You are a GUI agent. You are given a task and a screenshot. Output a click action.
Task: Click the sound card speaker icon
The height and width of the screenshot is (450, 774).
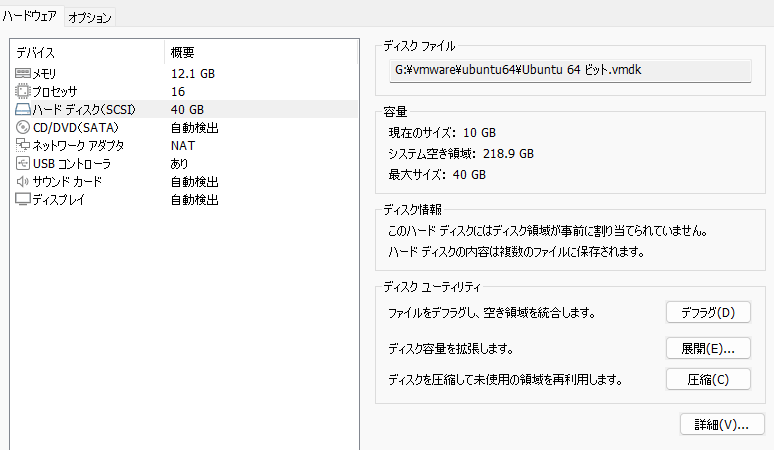click(x=23, y=181)
